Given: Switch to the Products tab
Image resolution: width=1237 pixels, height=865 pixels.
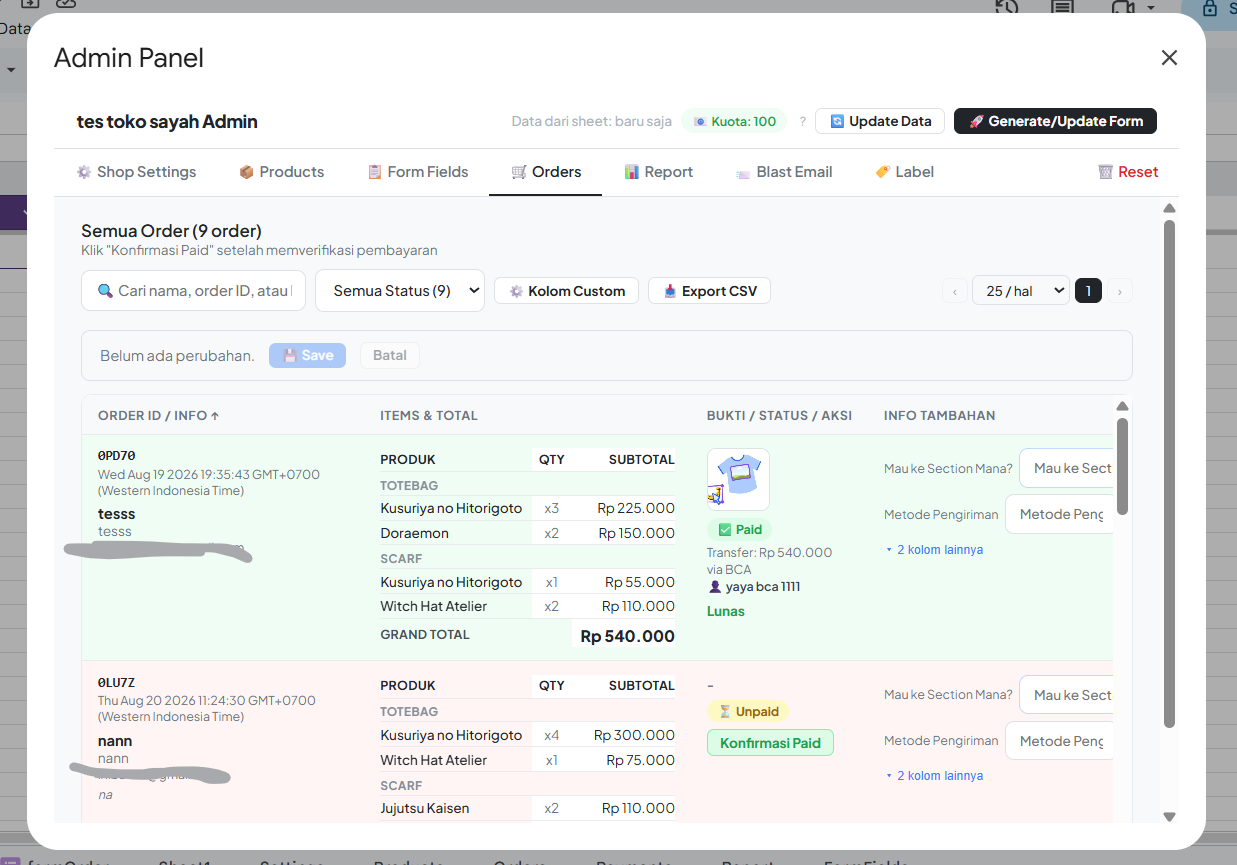Looking at the screenshot, I should pos(281,172).
